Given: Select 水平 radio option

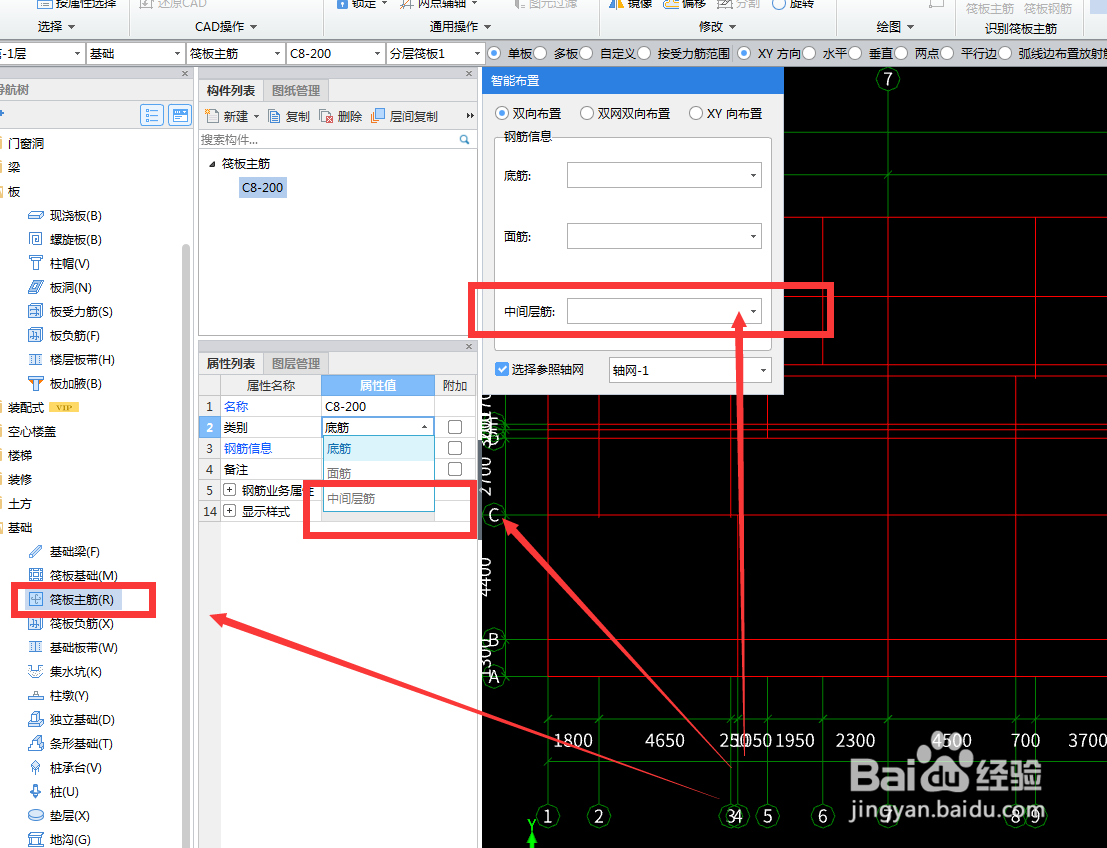Looking at the screenshot, I should click(x=809, y=54).
